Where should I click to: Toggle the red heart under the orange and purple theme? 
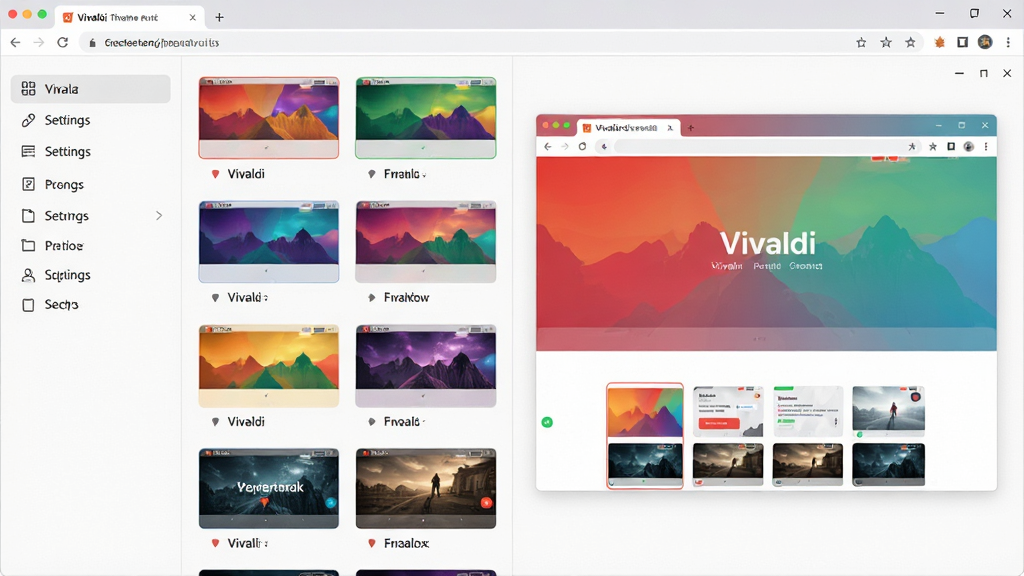pos(216,174)
